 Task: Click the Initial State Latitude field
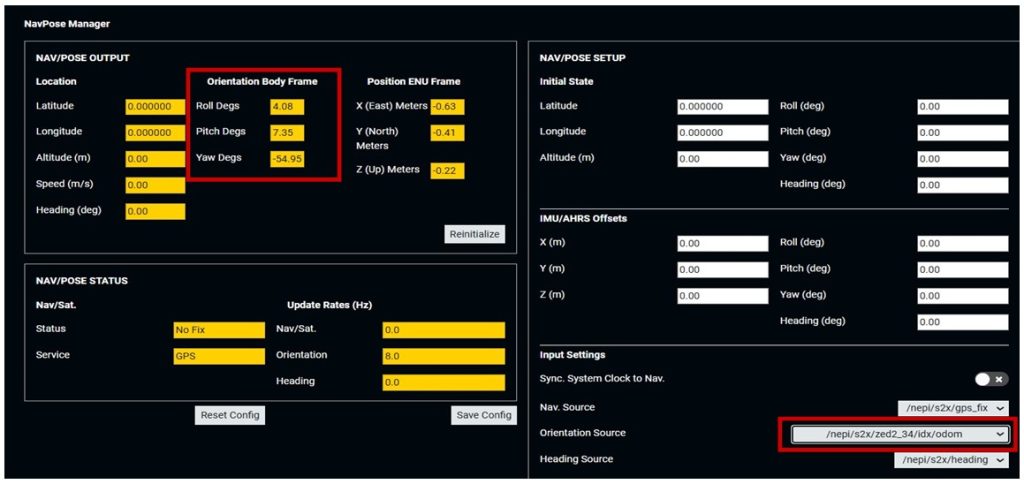pos(722,107)
